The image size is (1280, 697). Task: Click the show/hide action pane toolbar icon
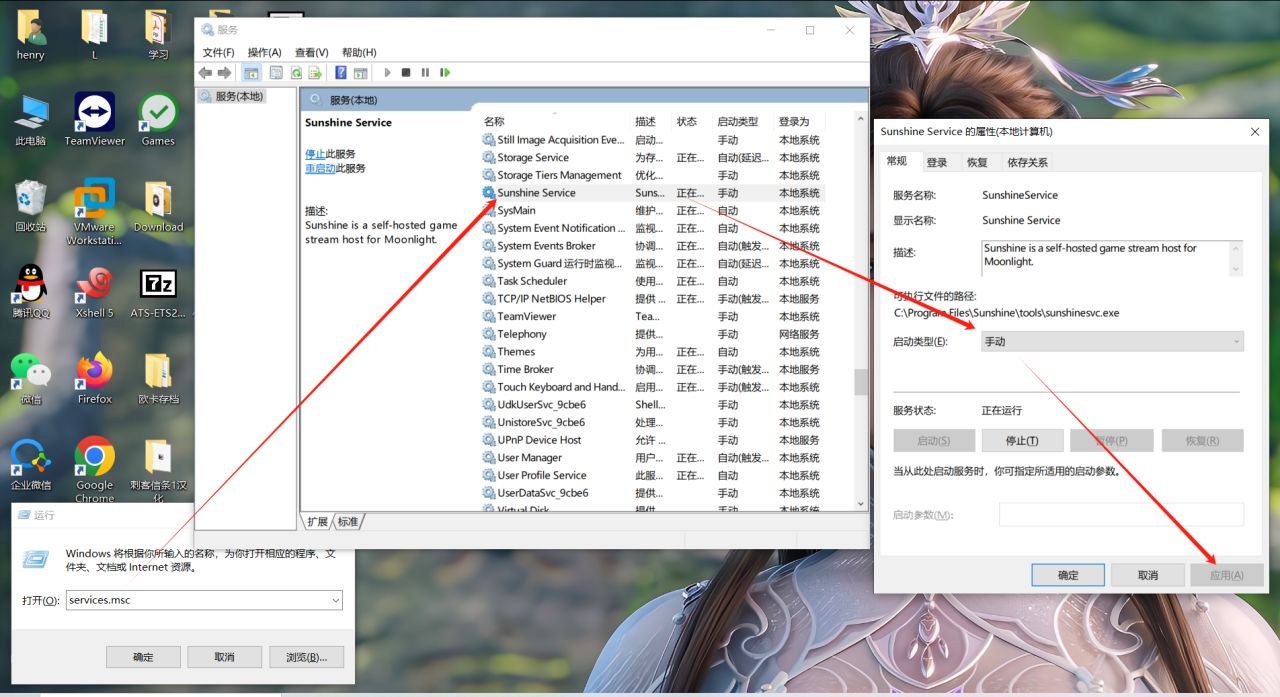[360, 72]
